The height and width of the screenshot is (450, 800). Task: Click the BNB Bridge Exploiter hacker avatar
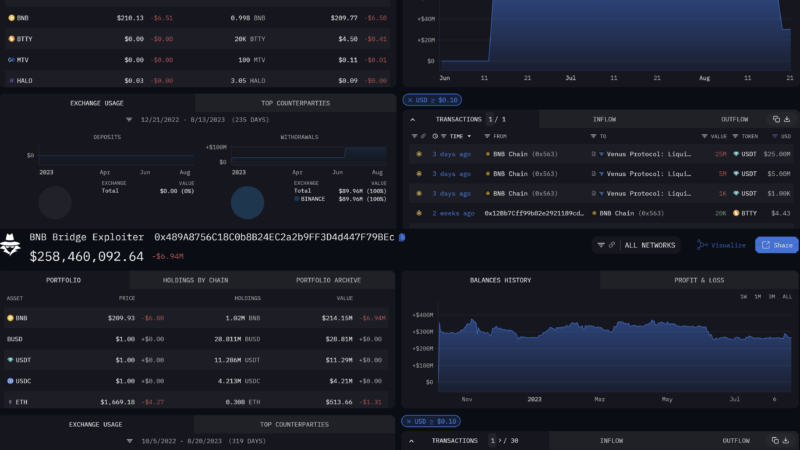[10, 244]
